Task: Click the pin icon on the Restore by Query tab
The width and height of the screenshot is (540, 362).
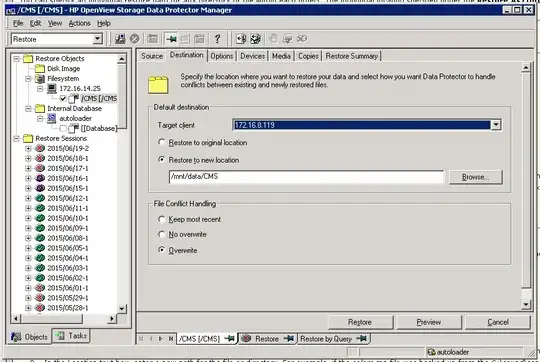Action: [x=361, y=339]
